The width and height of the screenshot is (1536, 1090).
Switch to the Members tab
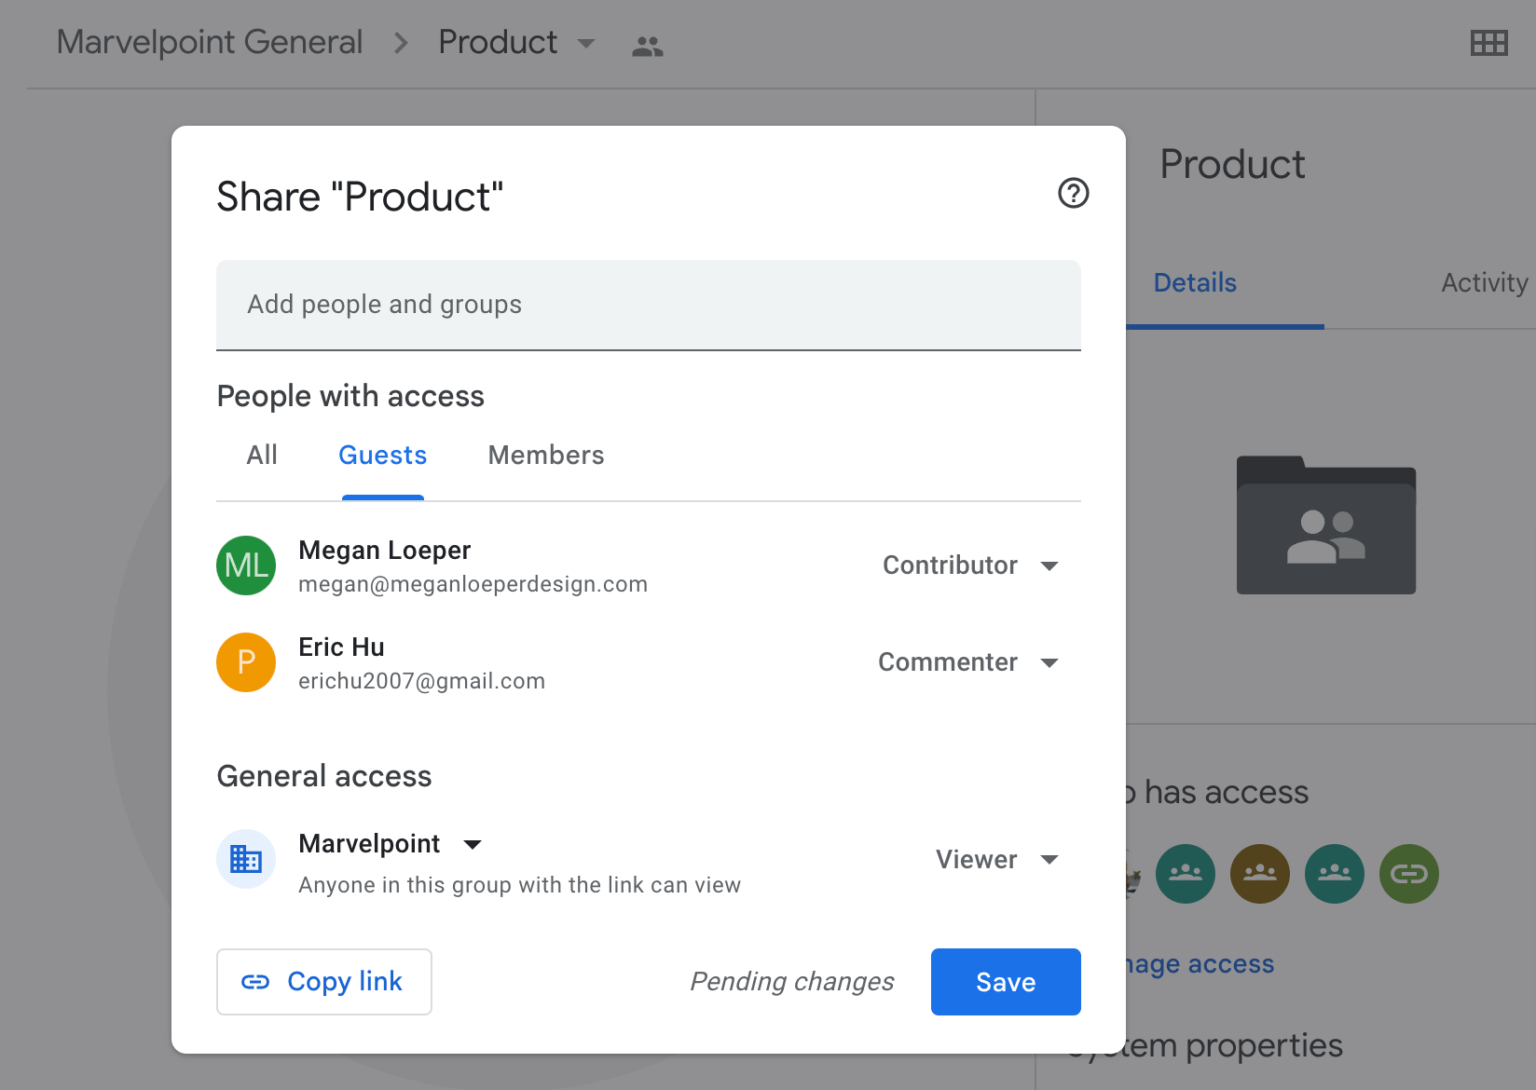click(545, 455)
